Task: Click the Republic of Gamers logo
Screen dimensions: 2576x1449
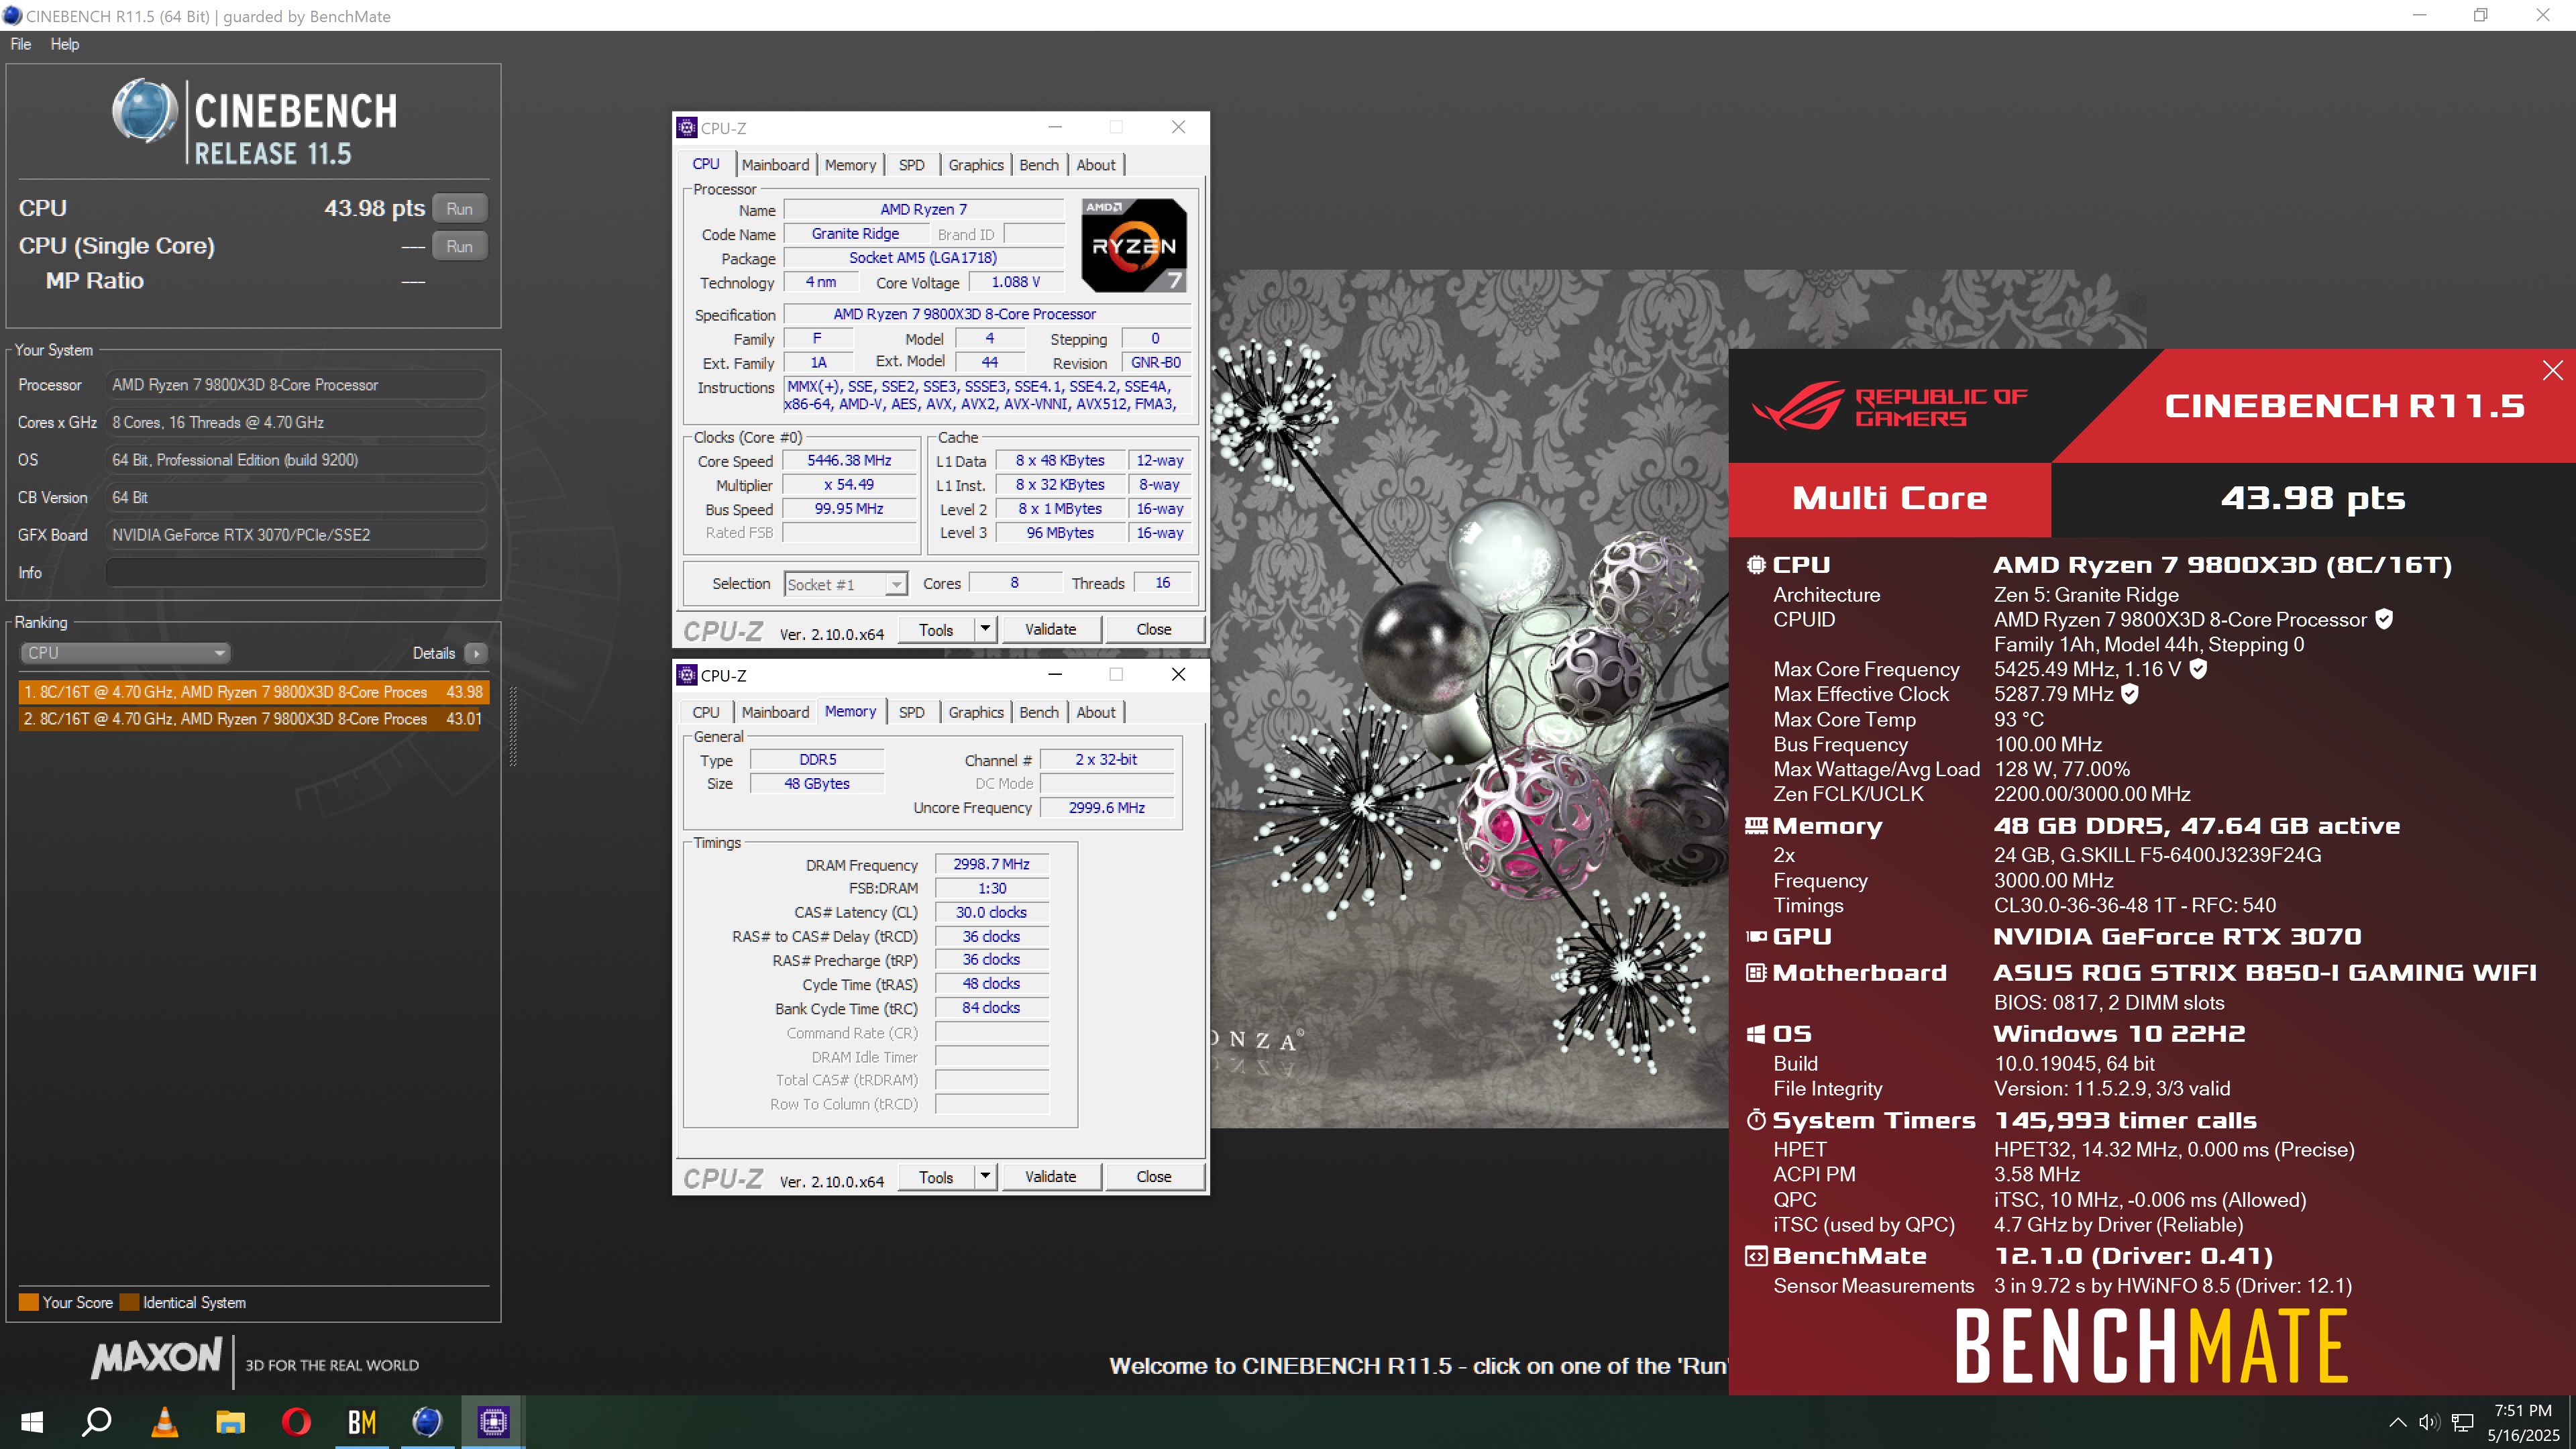Action: [1890, 405]
